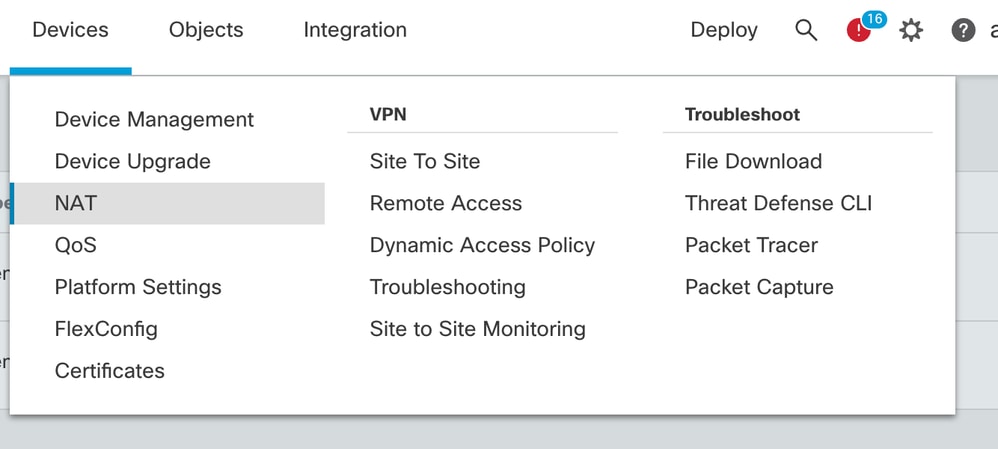Open Threat Defense CLI
Viewport: 998px width, 449px height.
coord(778,203)
